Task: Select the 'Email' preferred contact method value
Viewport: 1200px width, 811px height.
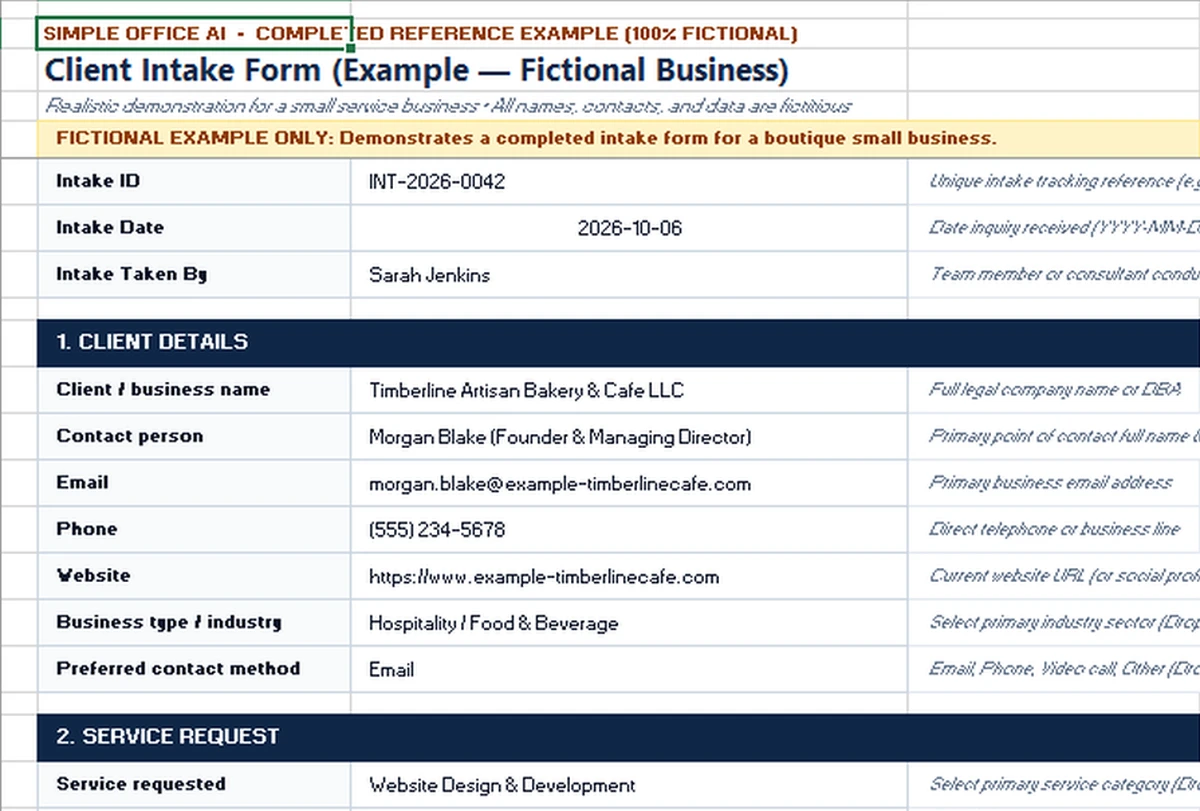Action: [629, 669]
